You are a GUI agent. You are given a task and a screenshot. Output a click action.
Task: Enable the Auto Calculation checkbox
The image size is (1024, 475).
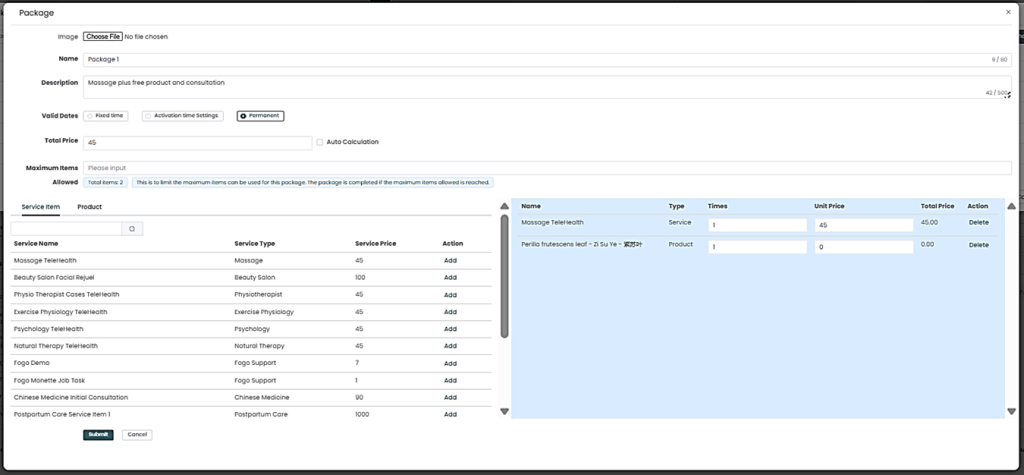pyautogui.click(x=320, y=142)
